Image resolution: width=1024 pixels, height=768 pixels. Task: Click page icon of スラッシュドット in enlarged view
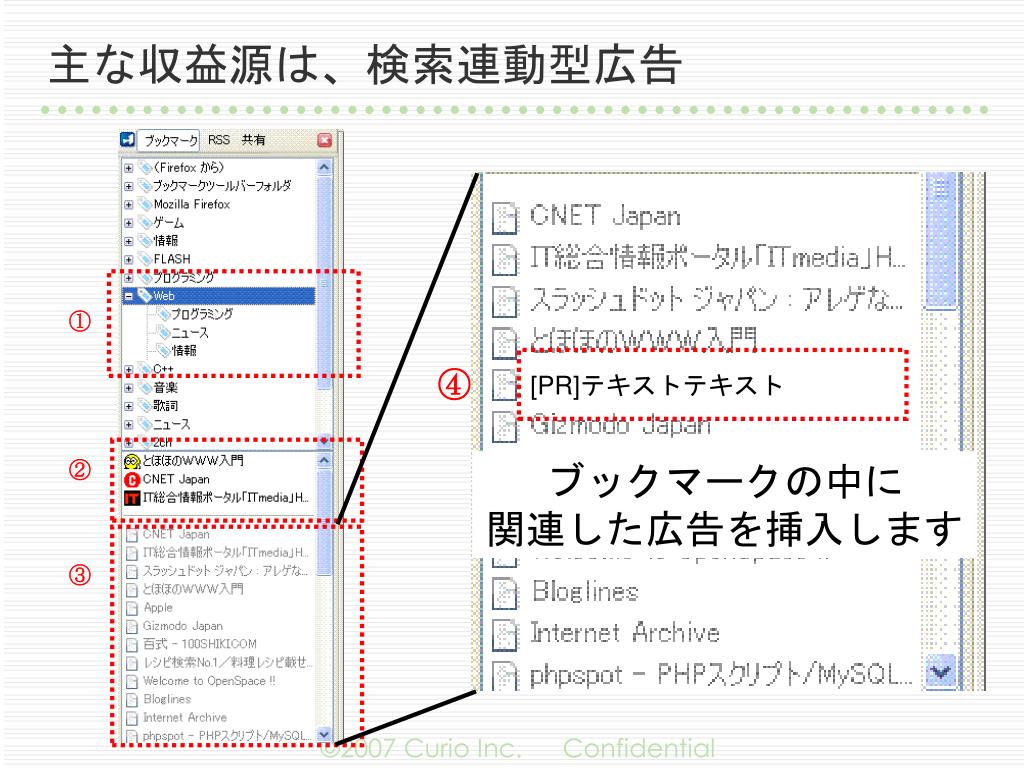(505, 302)
